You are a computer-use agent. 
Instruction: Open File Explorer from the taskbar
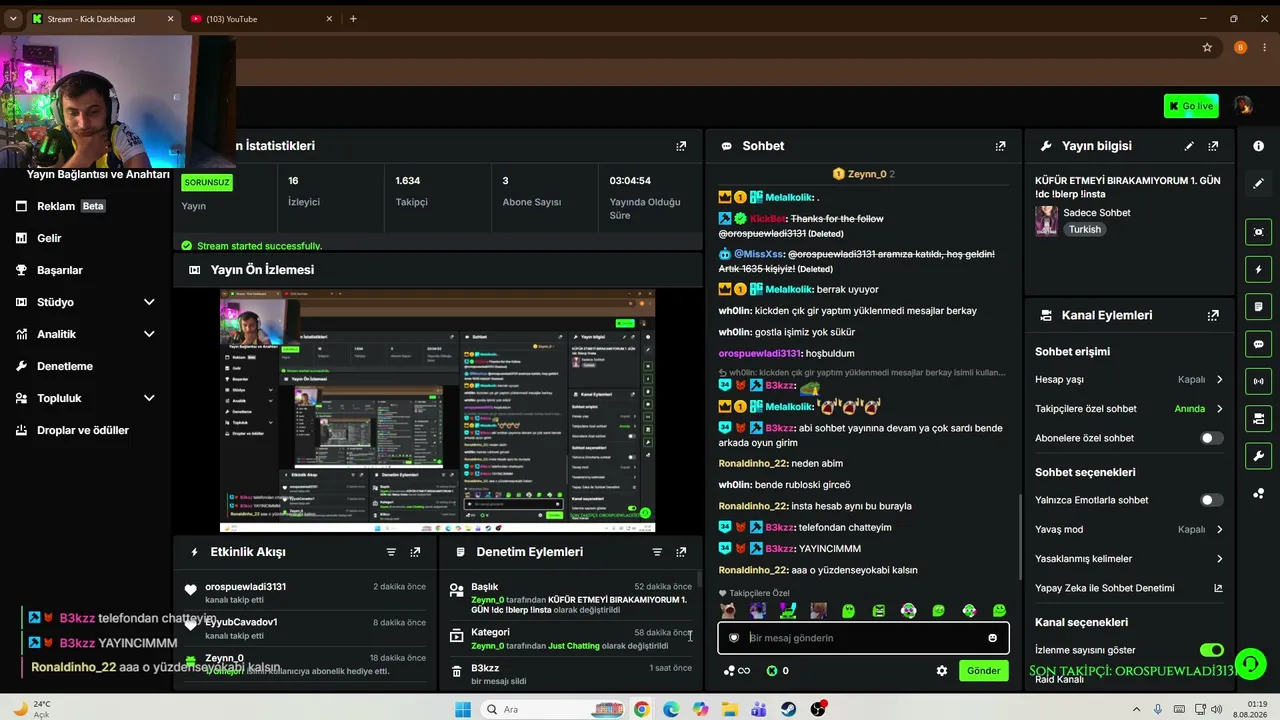(x=730, y=709)
